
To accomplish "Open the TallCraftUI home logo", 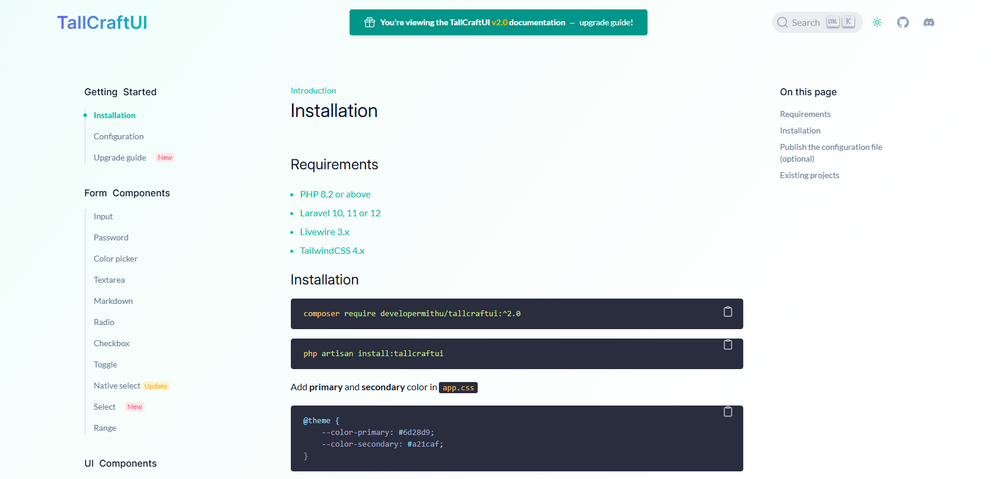I will click(x=102, y=22).
